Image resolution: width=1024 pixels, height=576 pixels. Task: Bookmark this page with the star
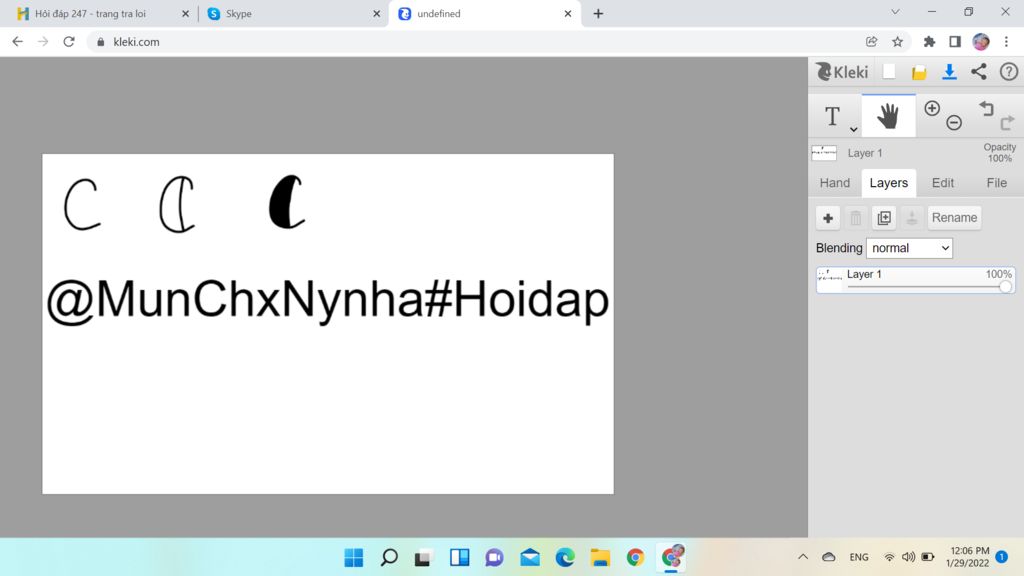[x=897, y=42]
